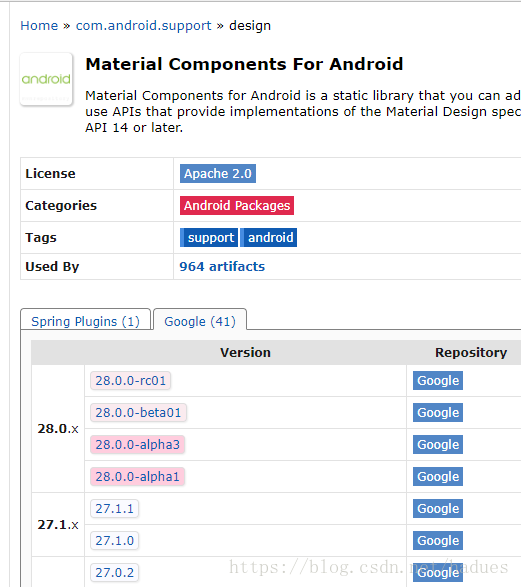Switch to the Google (41) tab

click(200, 321)
